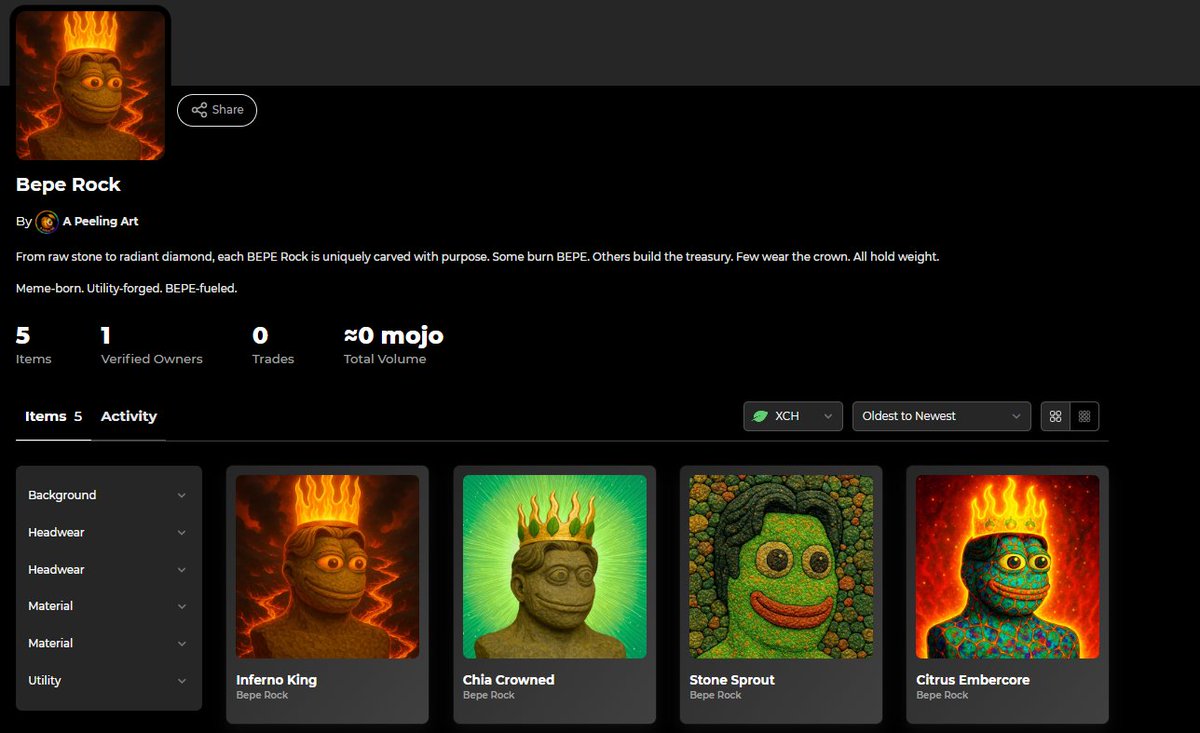Switch to the large grid view

click(1055, 416)
